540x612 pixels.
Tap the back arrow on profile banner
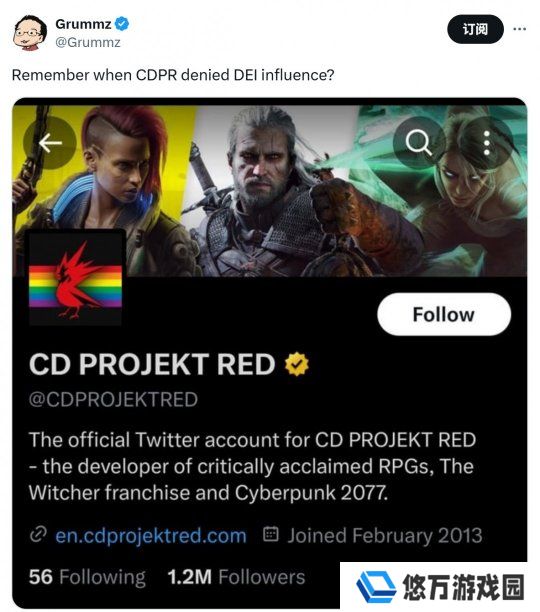pos(50,143)
